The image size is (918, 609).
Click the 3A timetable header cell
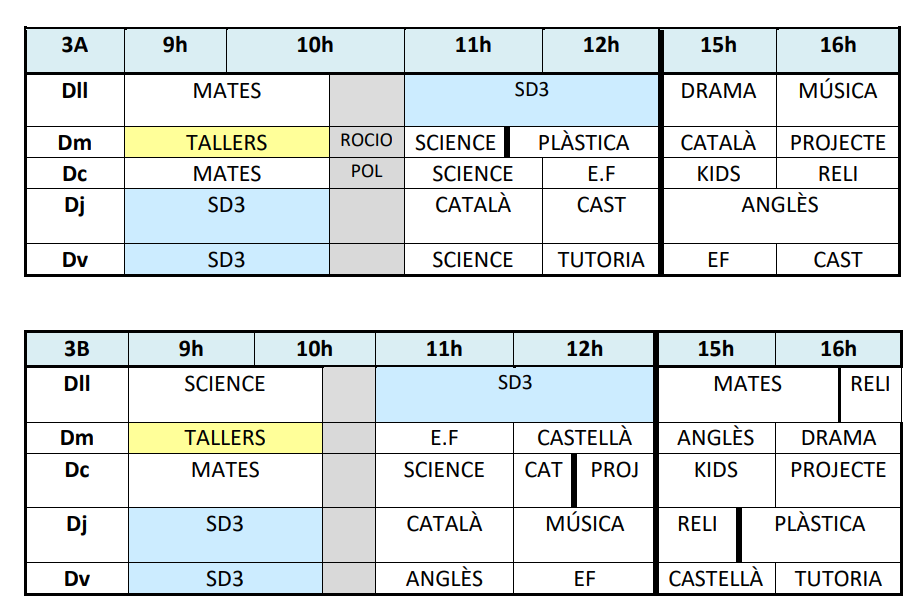pos(75,45)
